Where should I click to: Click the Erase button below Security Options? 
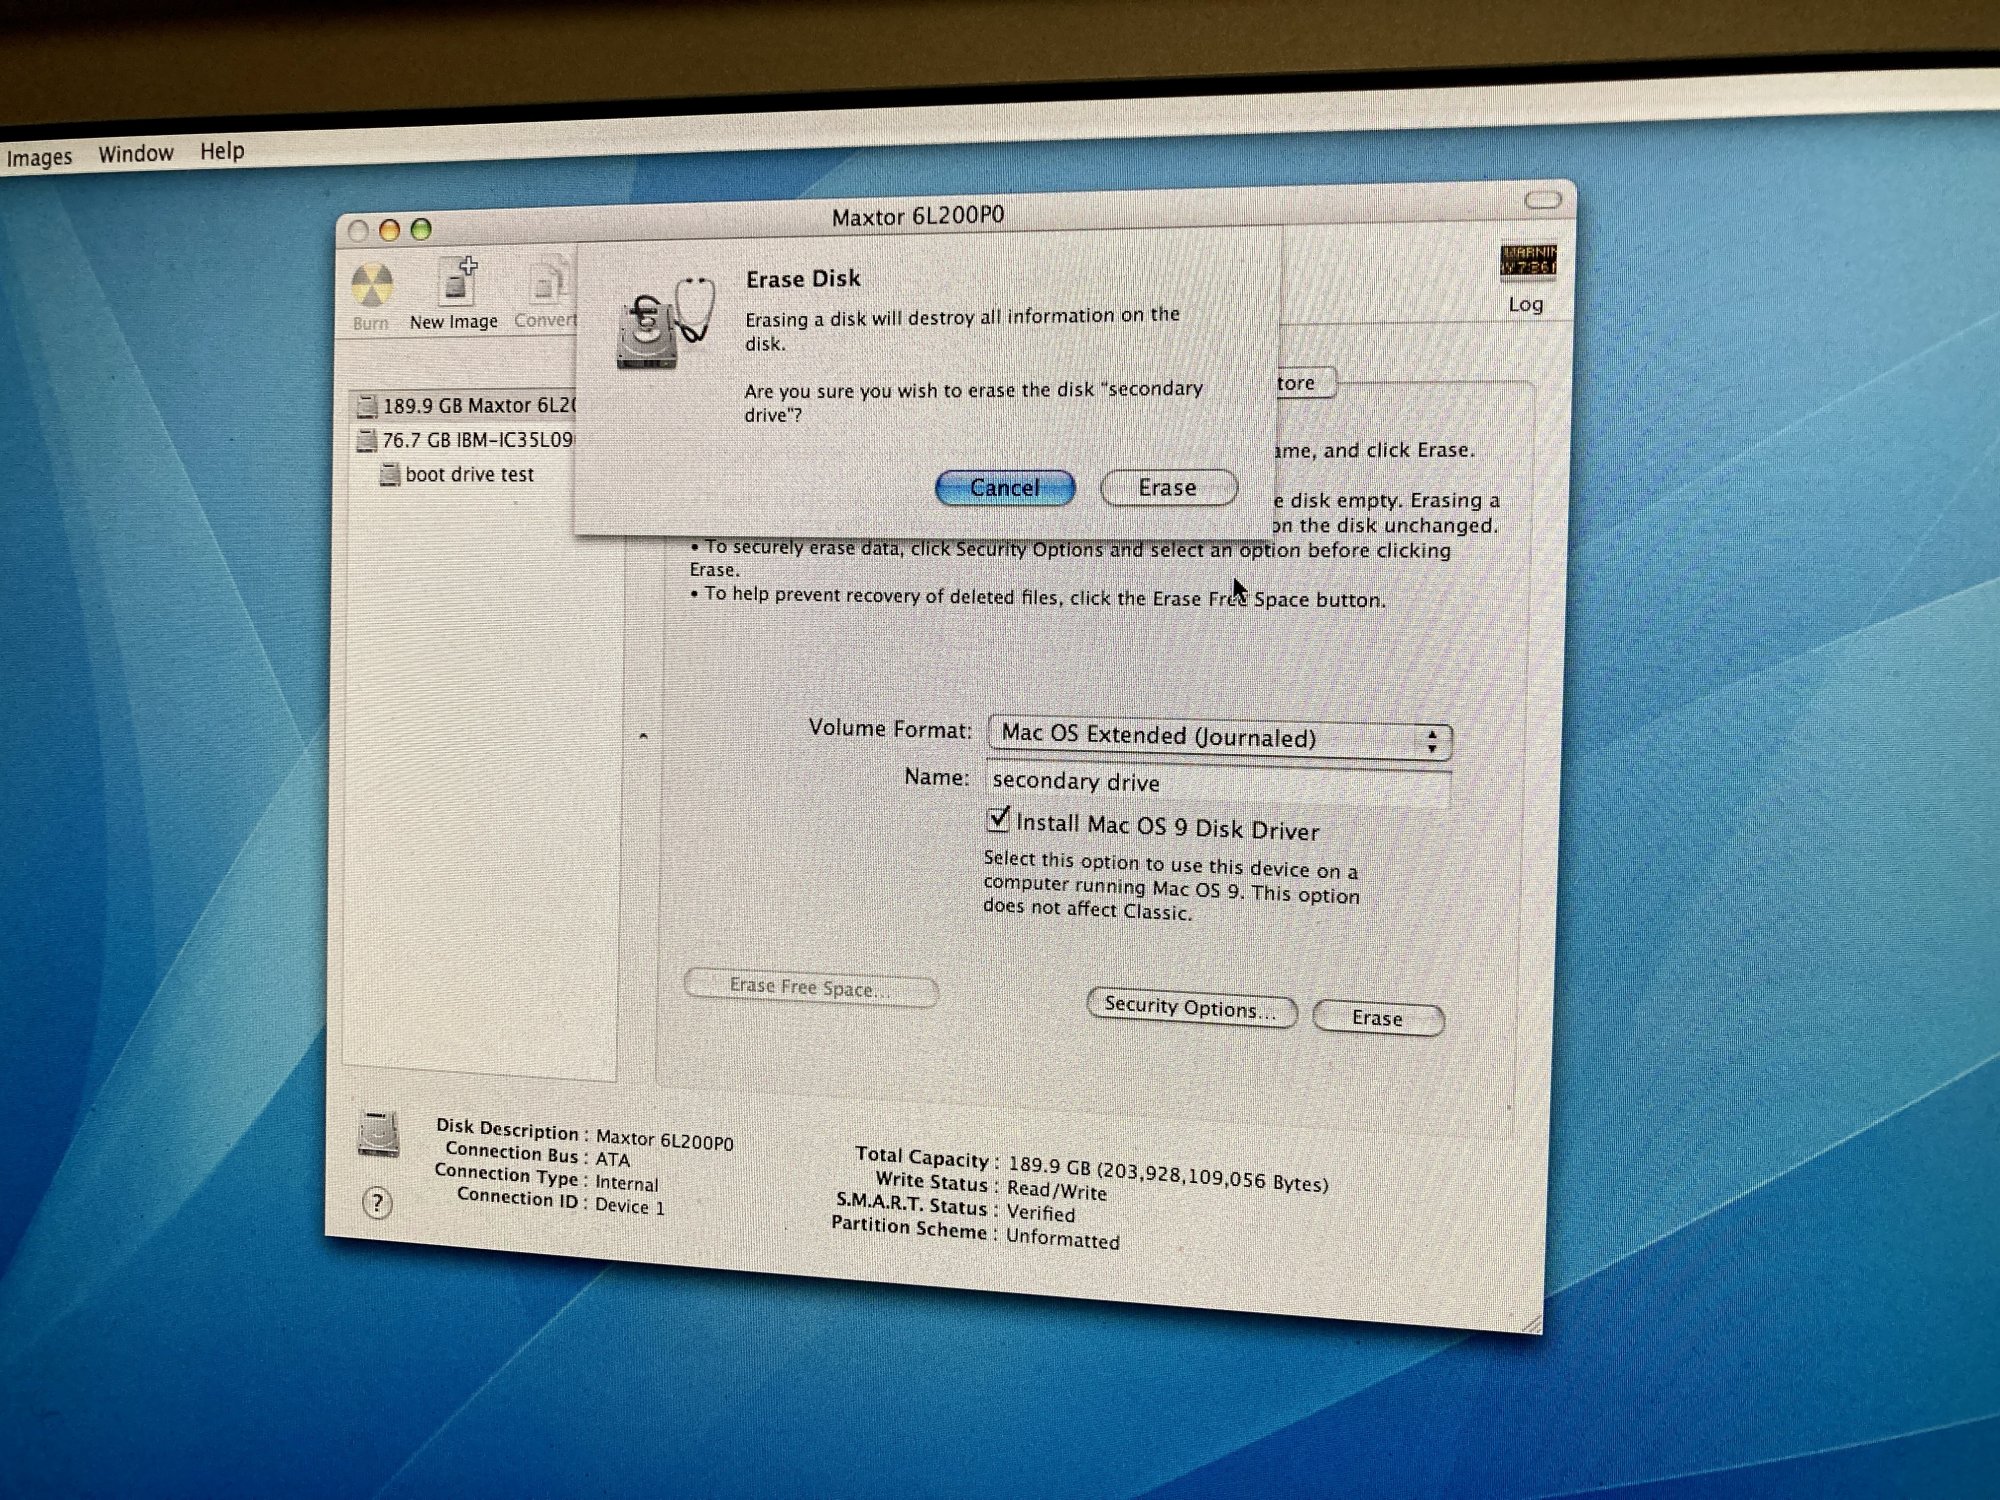tap(1378, 1018)
